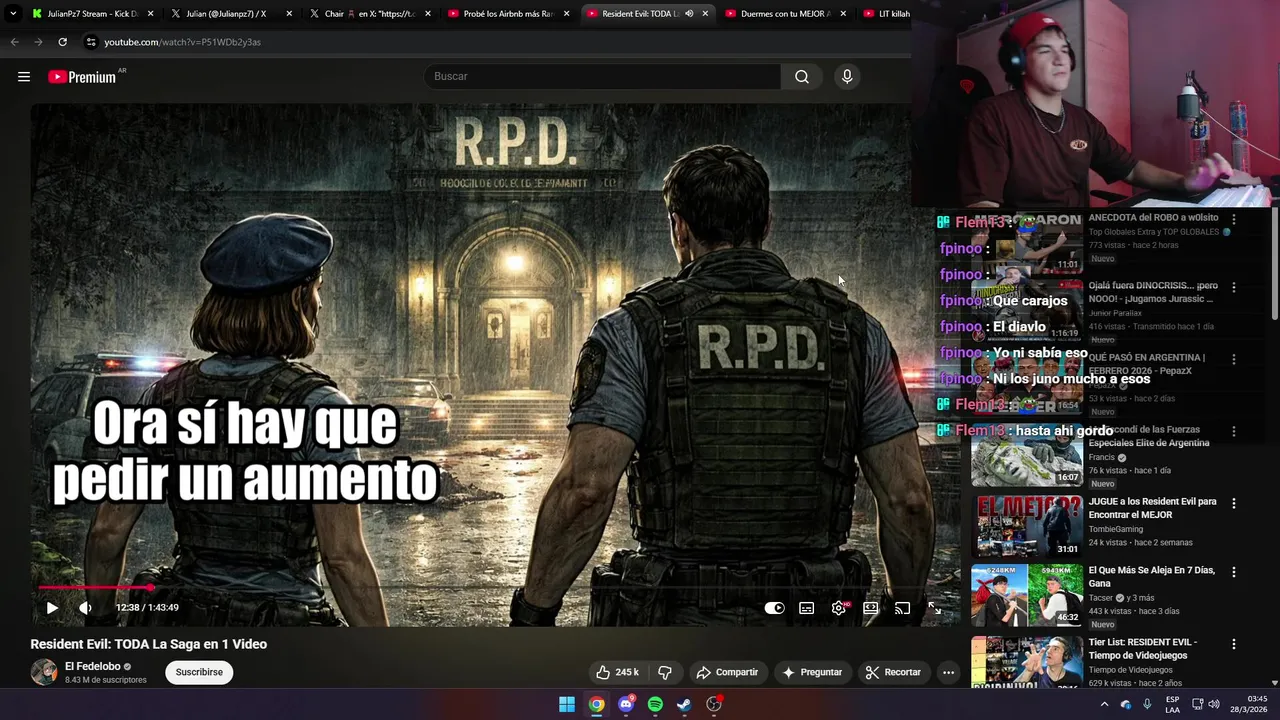Open the Windows Start menu

tap(567, 704)
